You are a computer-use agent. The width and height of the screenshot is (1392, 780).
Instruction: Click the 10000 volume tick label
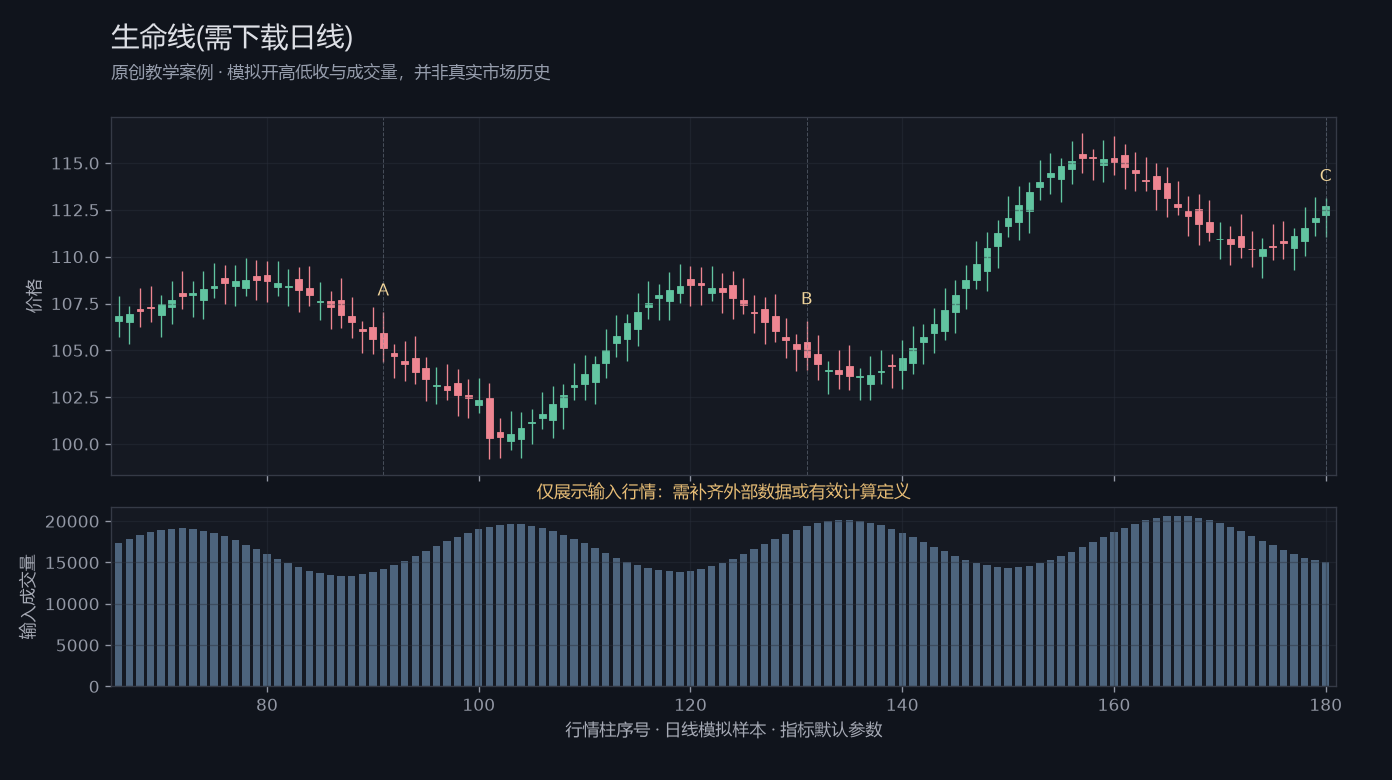point(73,605)
